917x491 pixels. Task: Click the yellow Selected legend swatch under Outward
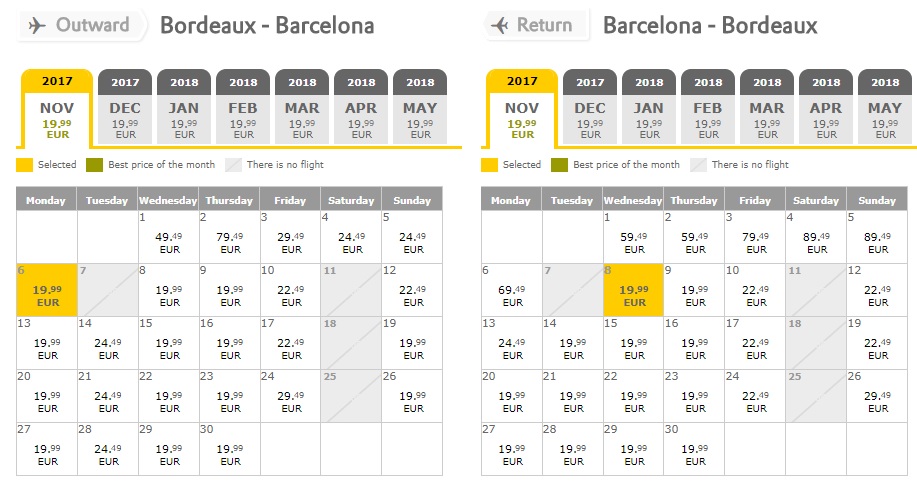(24, 165)
